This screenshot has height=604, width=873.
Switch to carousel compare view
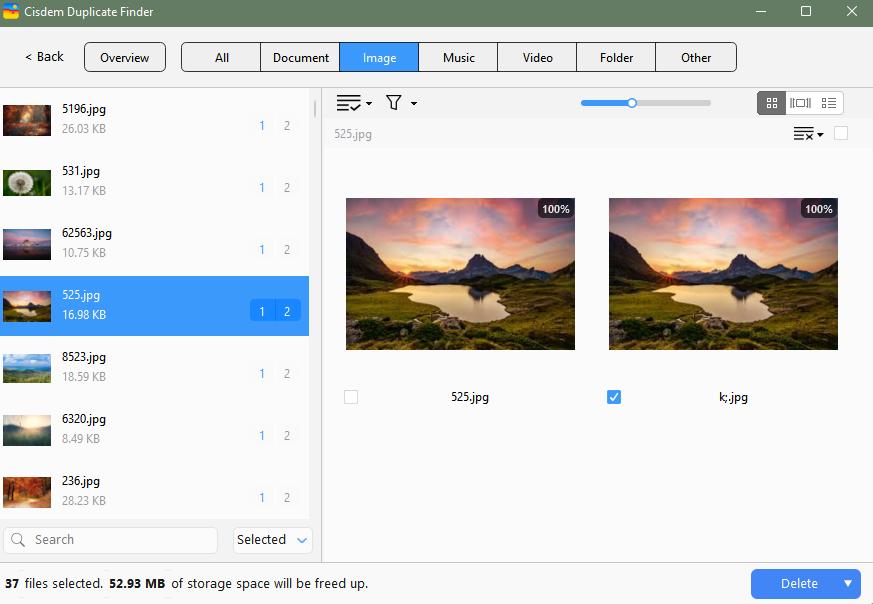(x=801, y=103)
